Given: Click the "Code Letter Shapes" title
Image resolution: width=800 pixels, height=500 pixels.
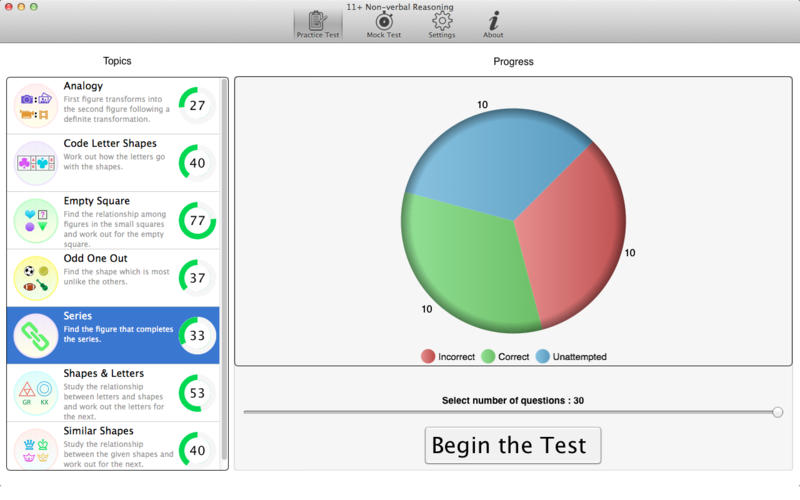Looking at the screenshot, I should (110, 143).
